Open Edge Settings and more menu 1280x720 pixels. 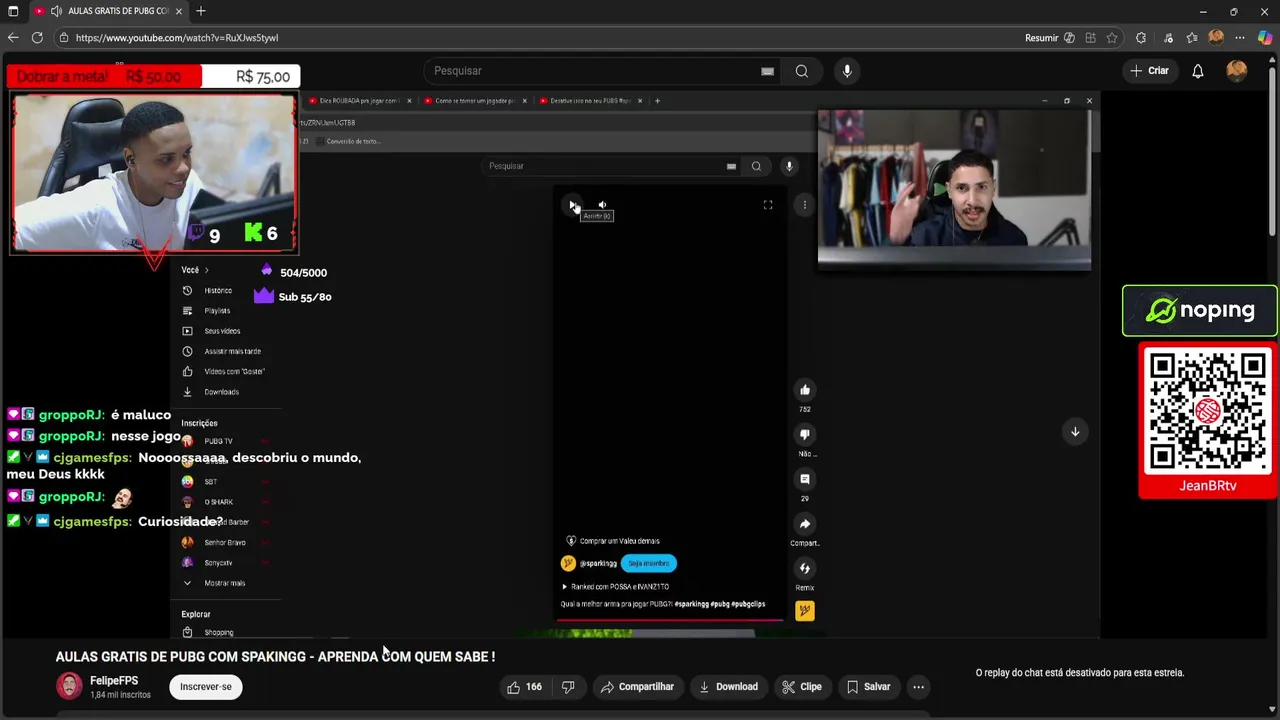(1241, 38)
